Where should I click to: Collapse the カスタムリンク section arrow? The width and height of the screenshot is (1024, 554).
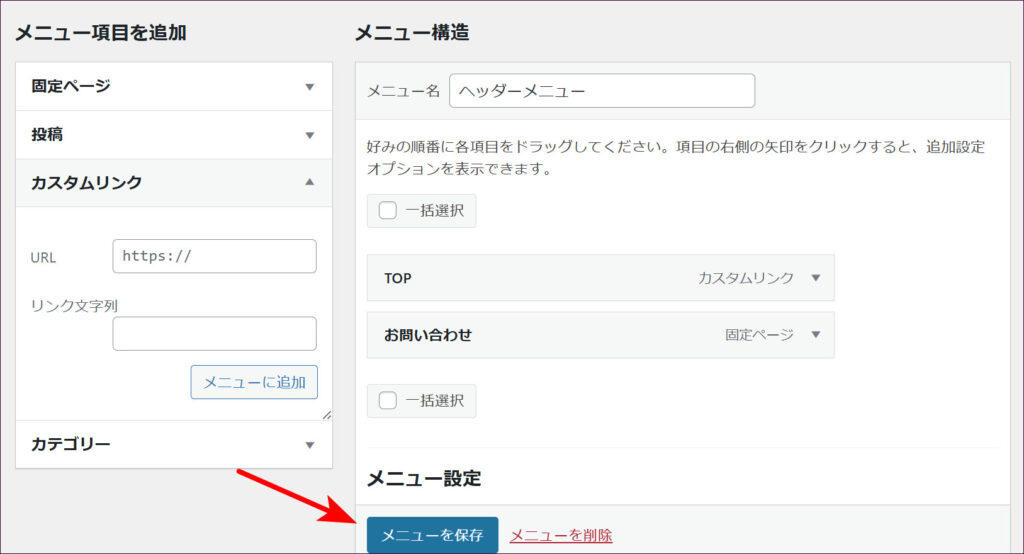pos(309,182)
